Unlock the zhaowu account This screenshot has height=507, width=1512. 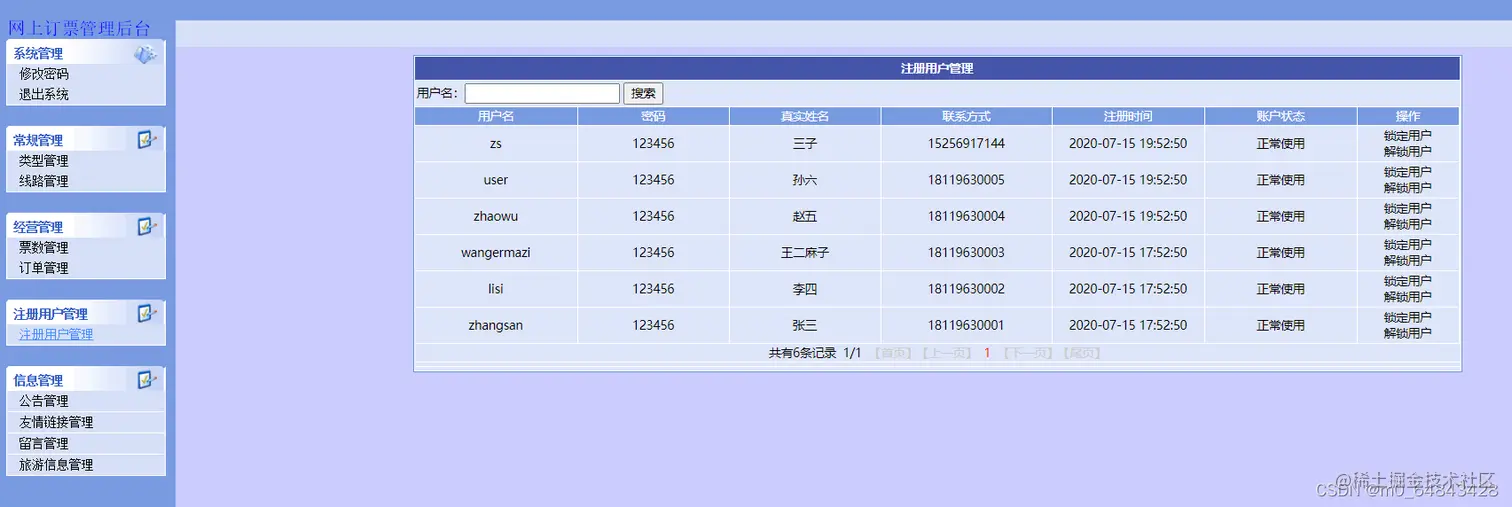(1407, 224)
